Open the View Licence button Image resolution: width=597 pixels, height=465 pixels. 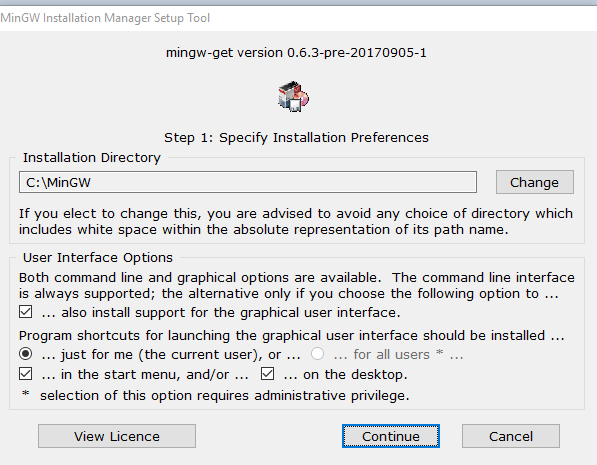(117, 436)
